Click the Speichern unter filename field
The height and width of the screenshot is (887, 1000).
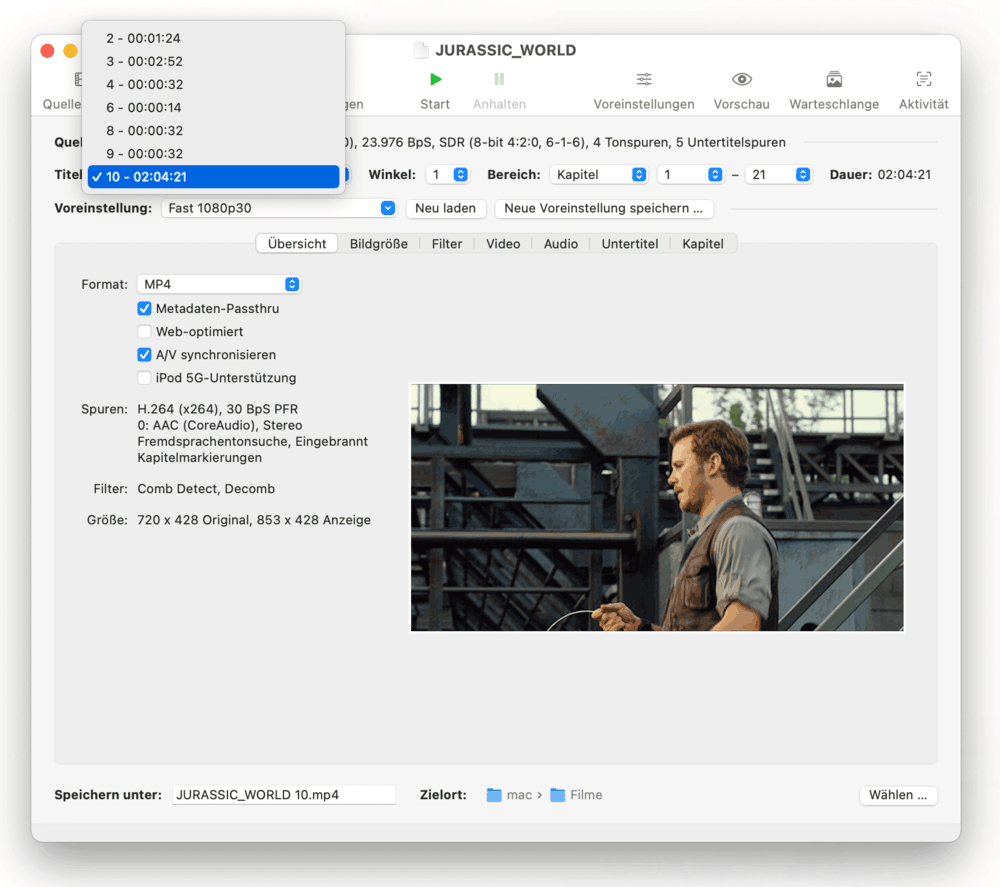tap(283, 795)
